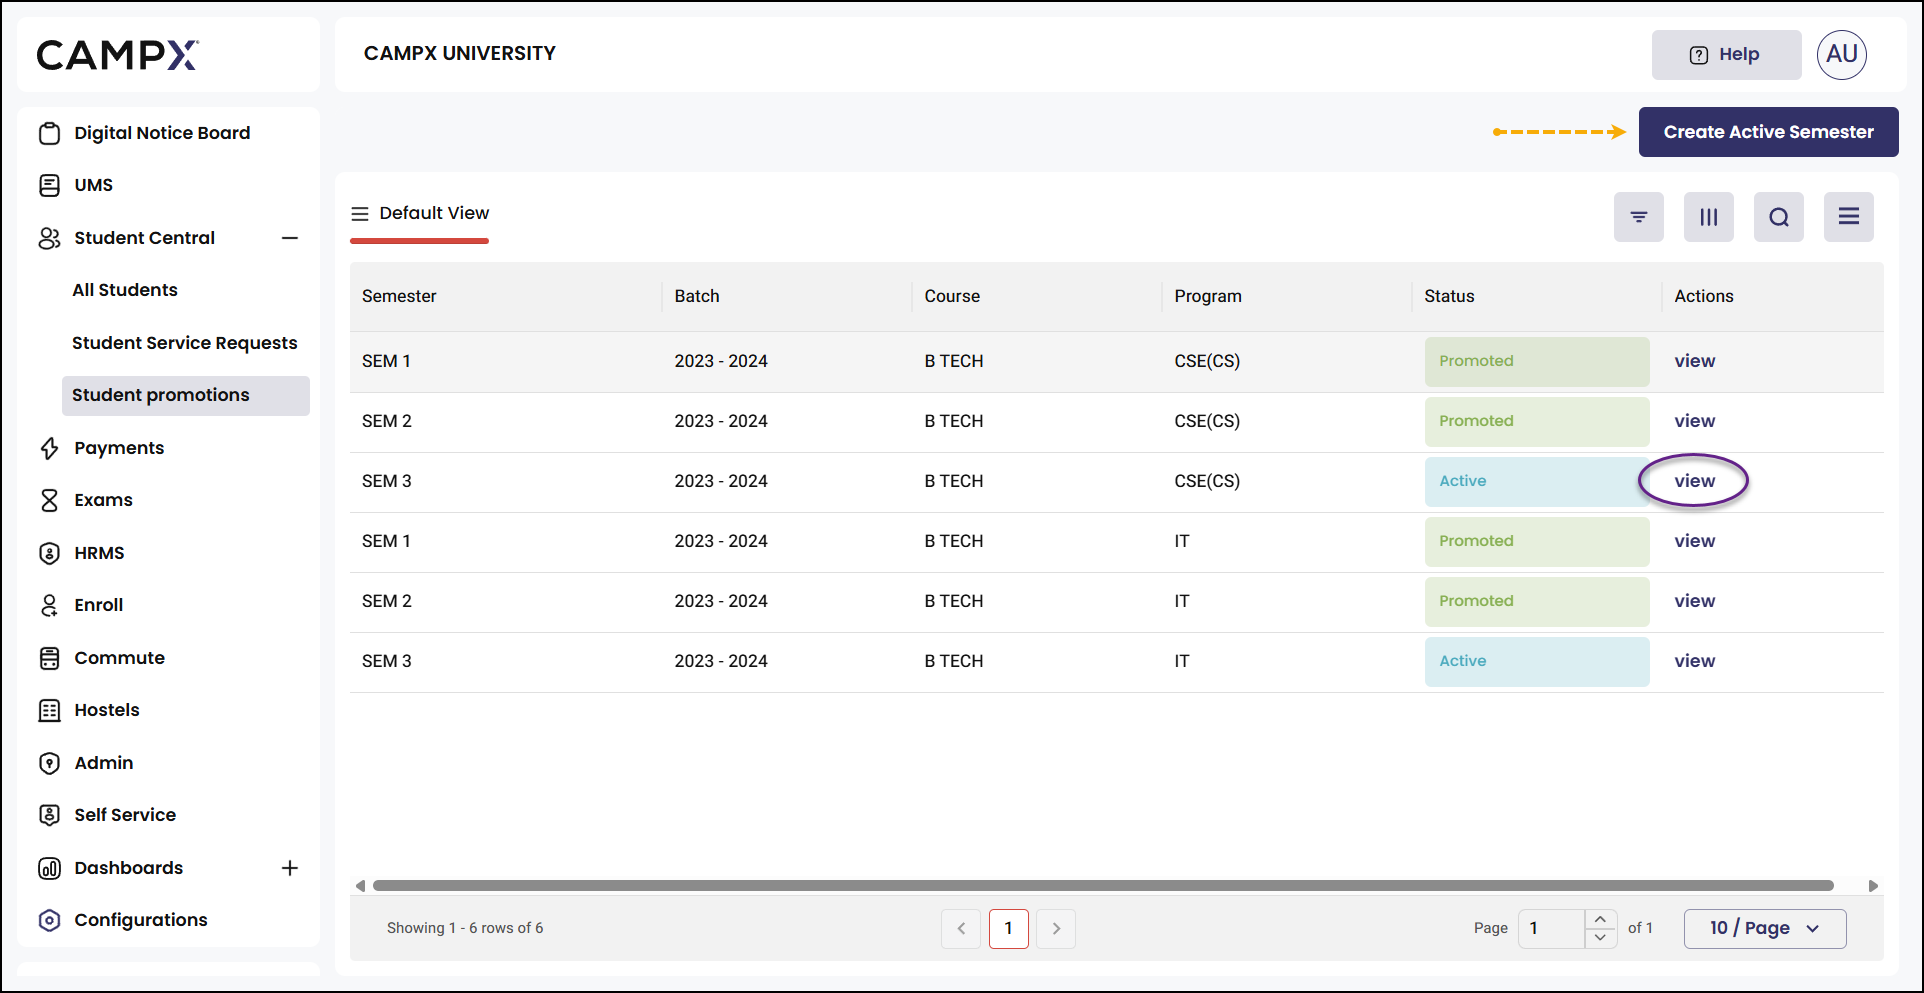
Task: Expand the Dashboards section
Action: click(290, 868)
